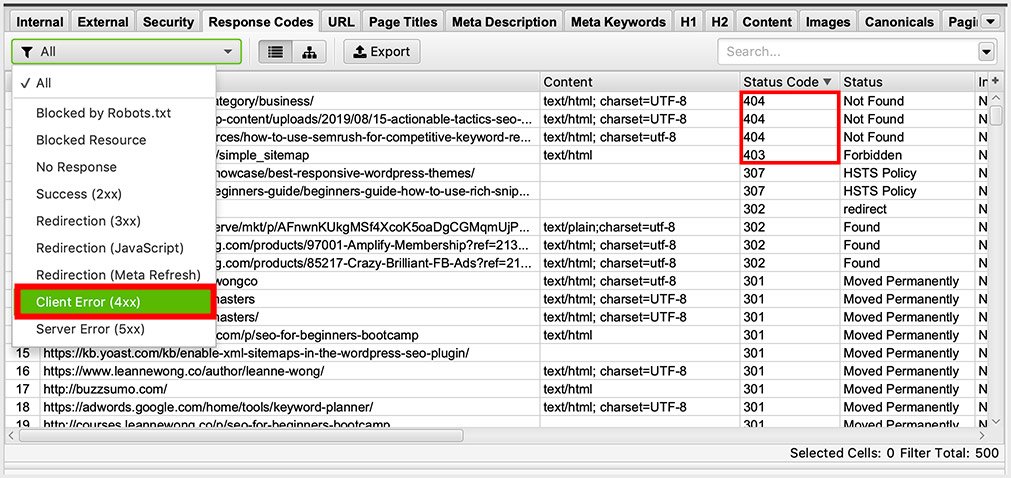Open the URL tab
Viewport: 1011px width, 478px height.
click(x=340, y=22)
